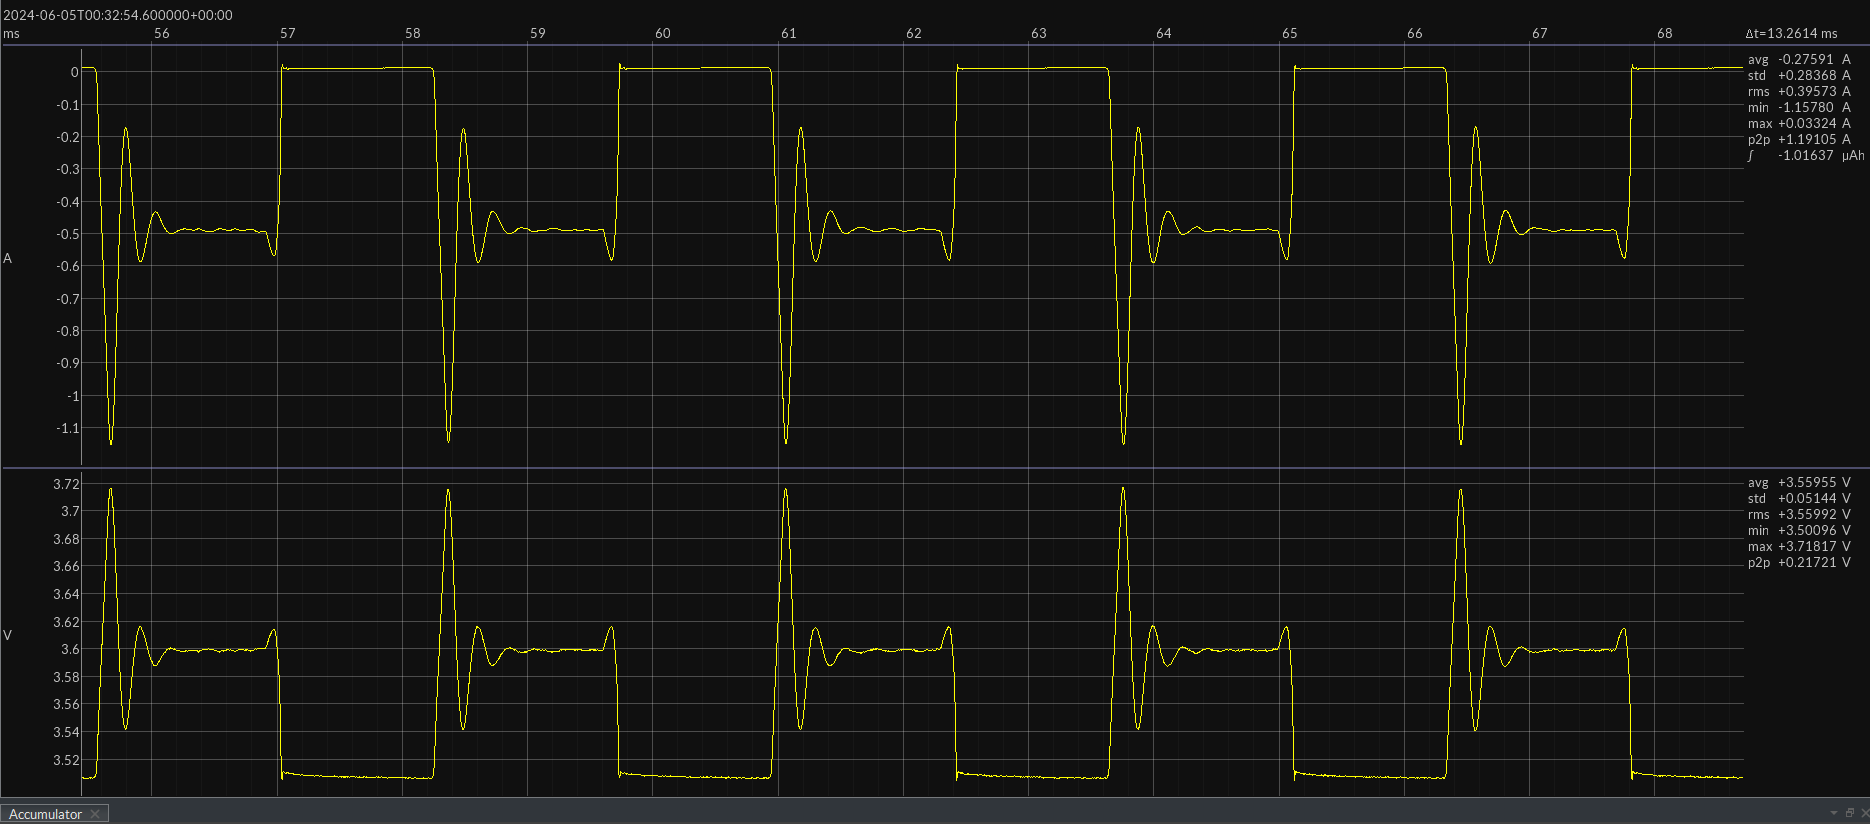Click the -1.1 current y-axis tick
This screenshot has width=1870, height=824.
coord(68,428)
